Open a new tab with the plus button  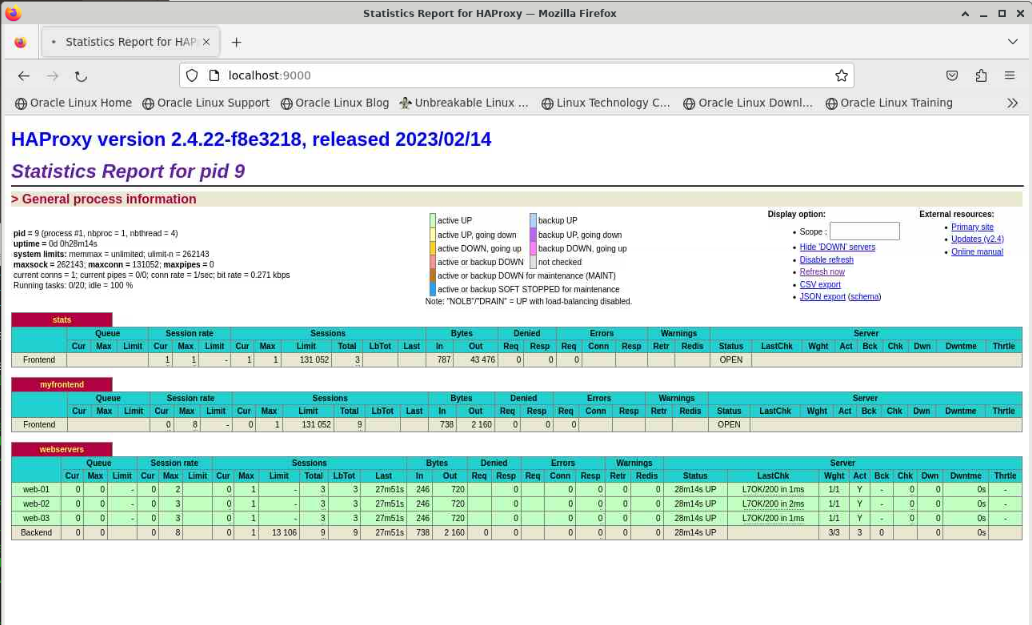tap(237, 42)
